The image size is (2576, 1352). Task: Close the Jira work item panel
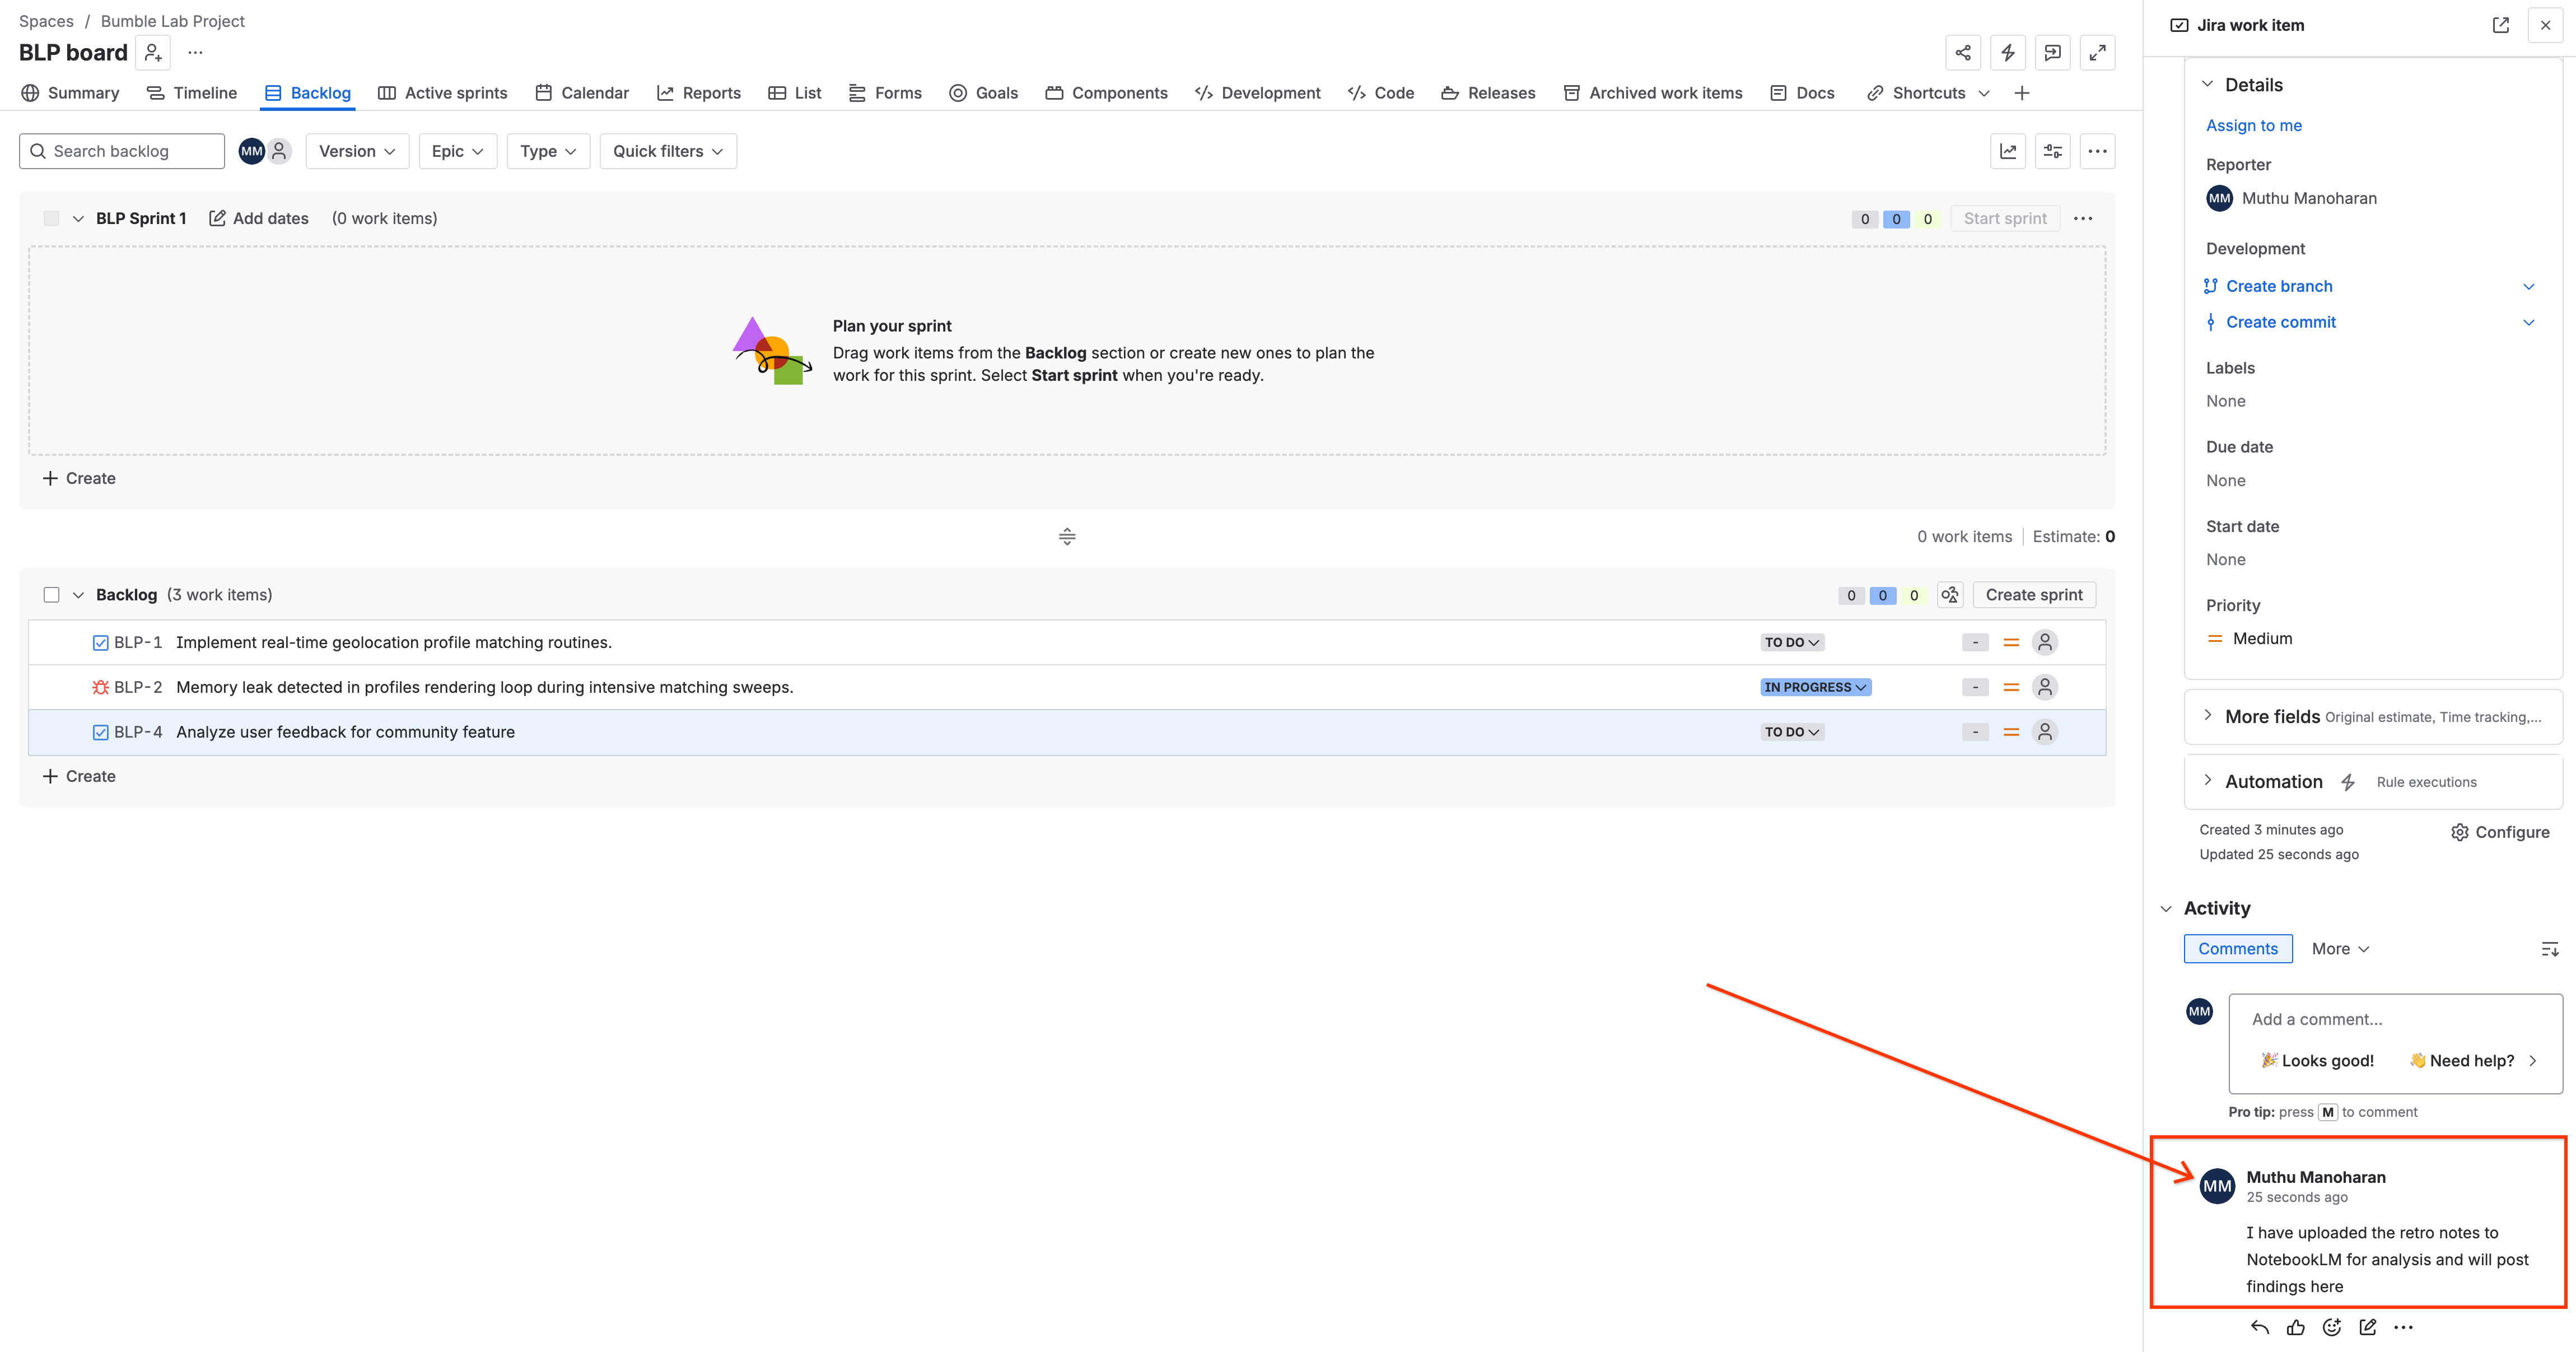2545,25
